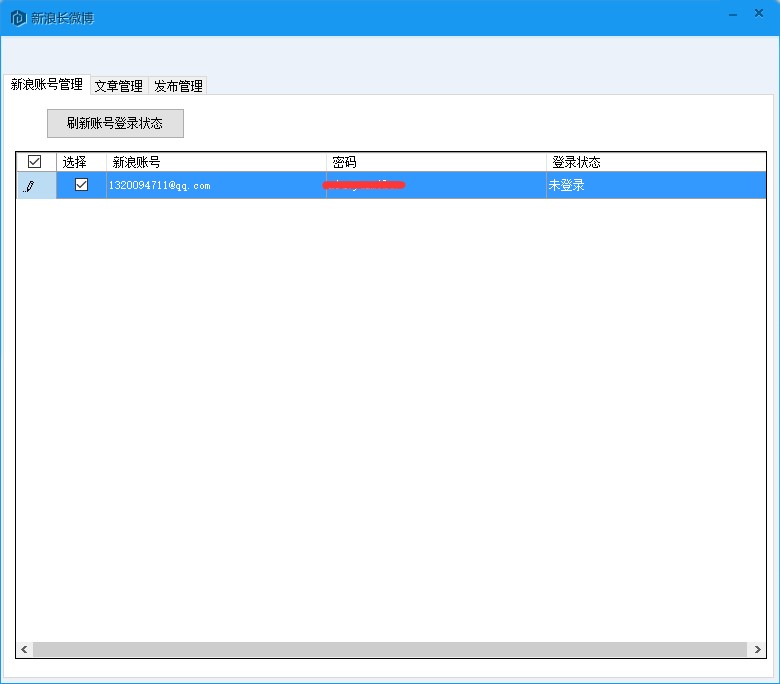
Task: Click the 登录状态 column header
Action: [656, 162]
